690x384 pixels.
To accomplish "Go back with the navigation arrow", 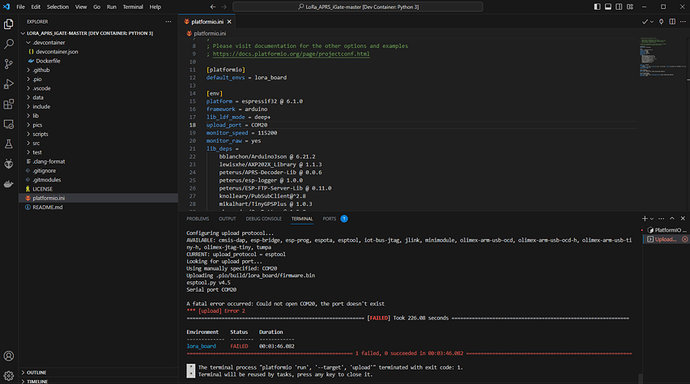I will 213,7.
